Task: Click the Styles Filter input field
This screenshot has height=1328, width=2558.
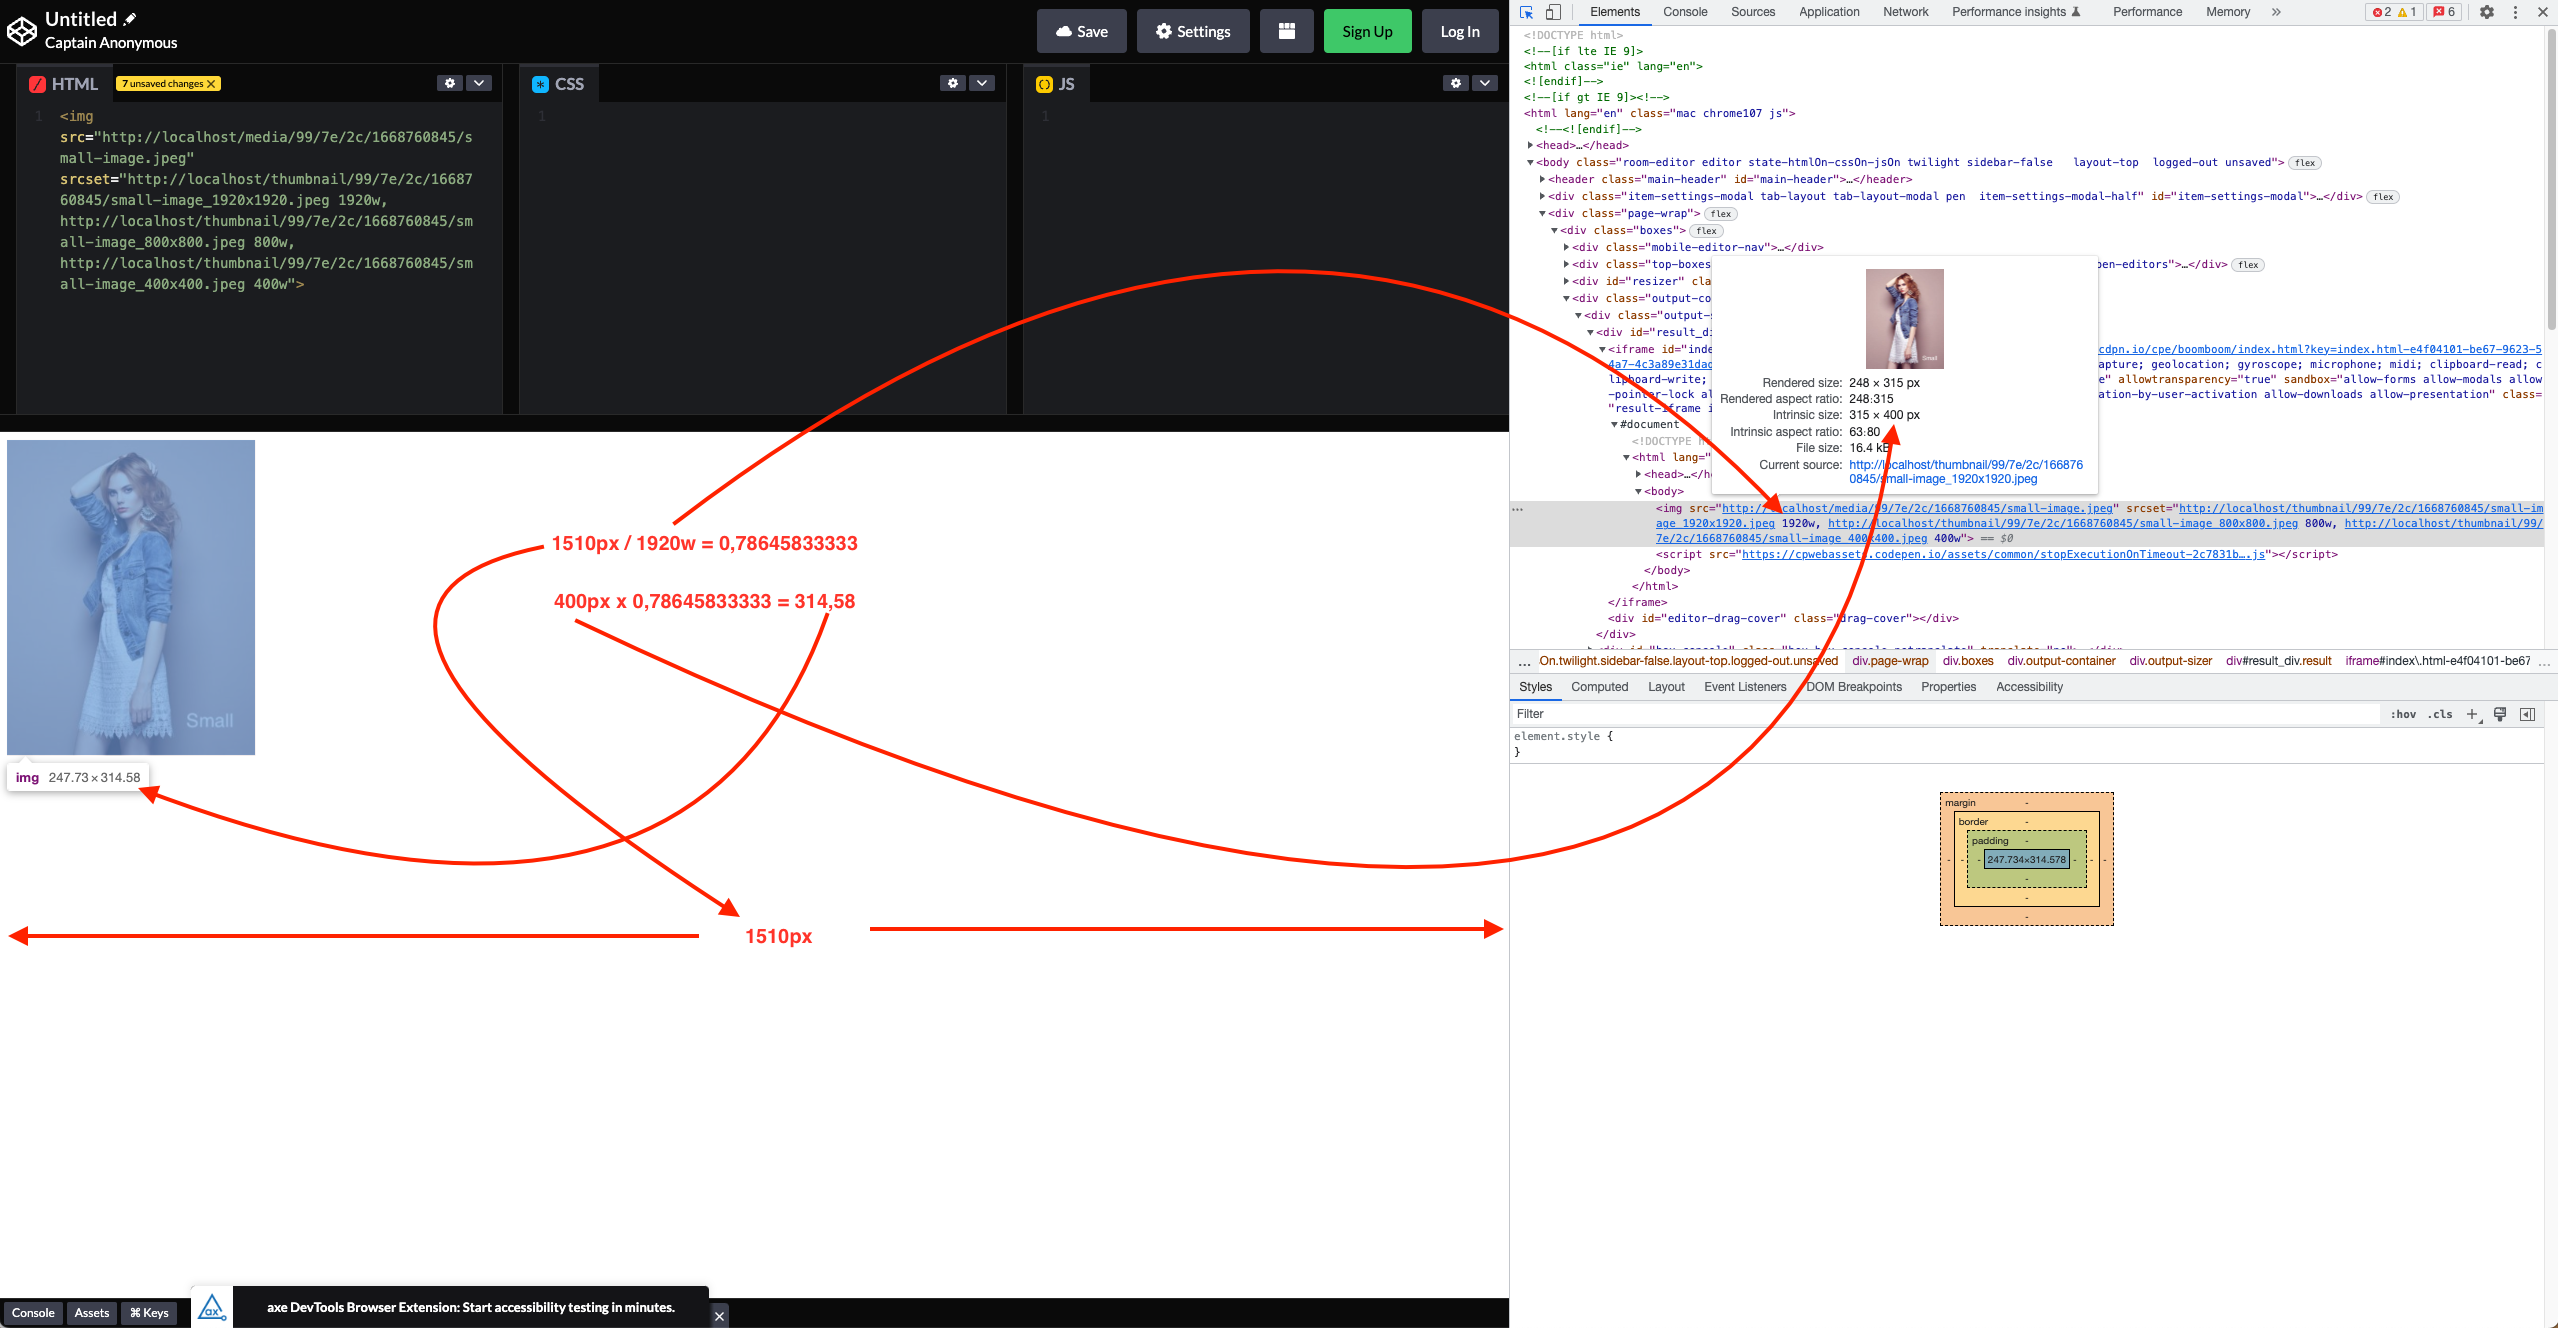Action: coord(1945,714)
